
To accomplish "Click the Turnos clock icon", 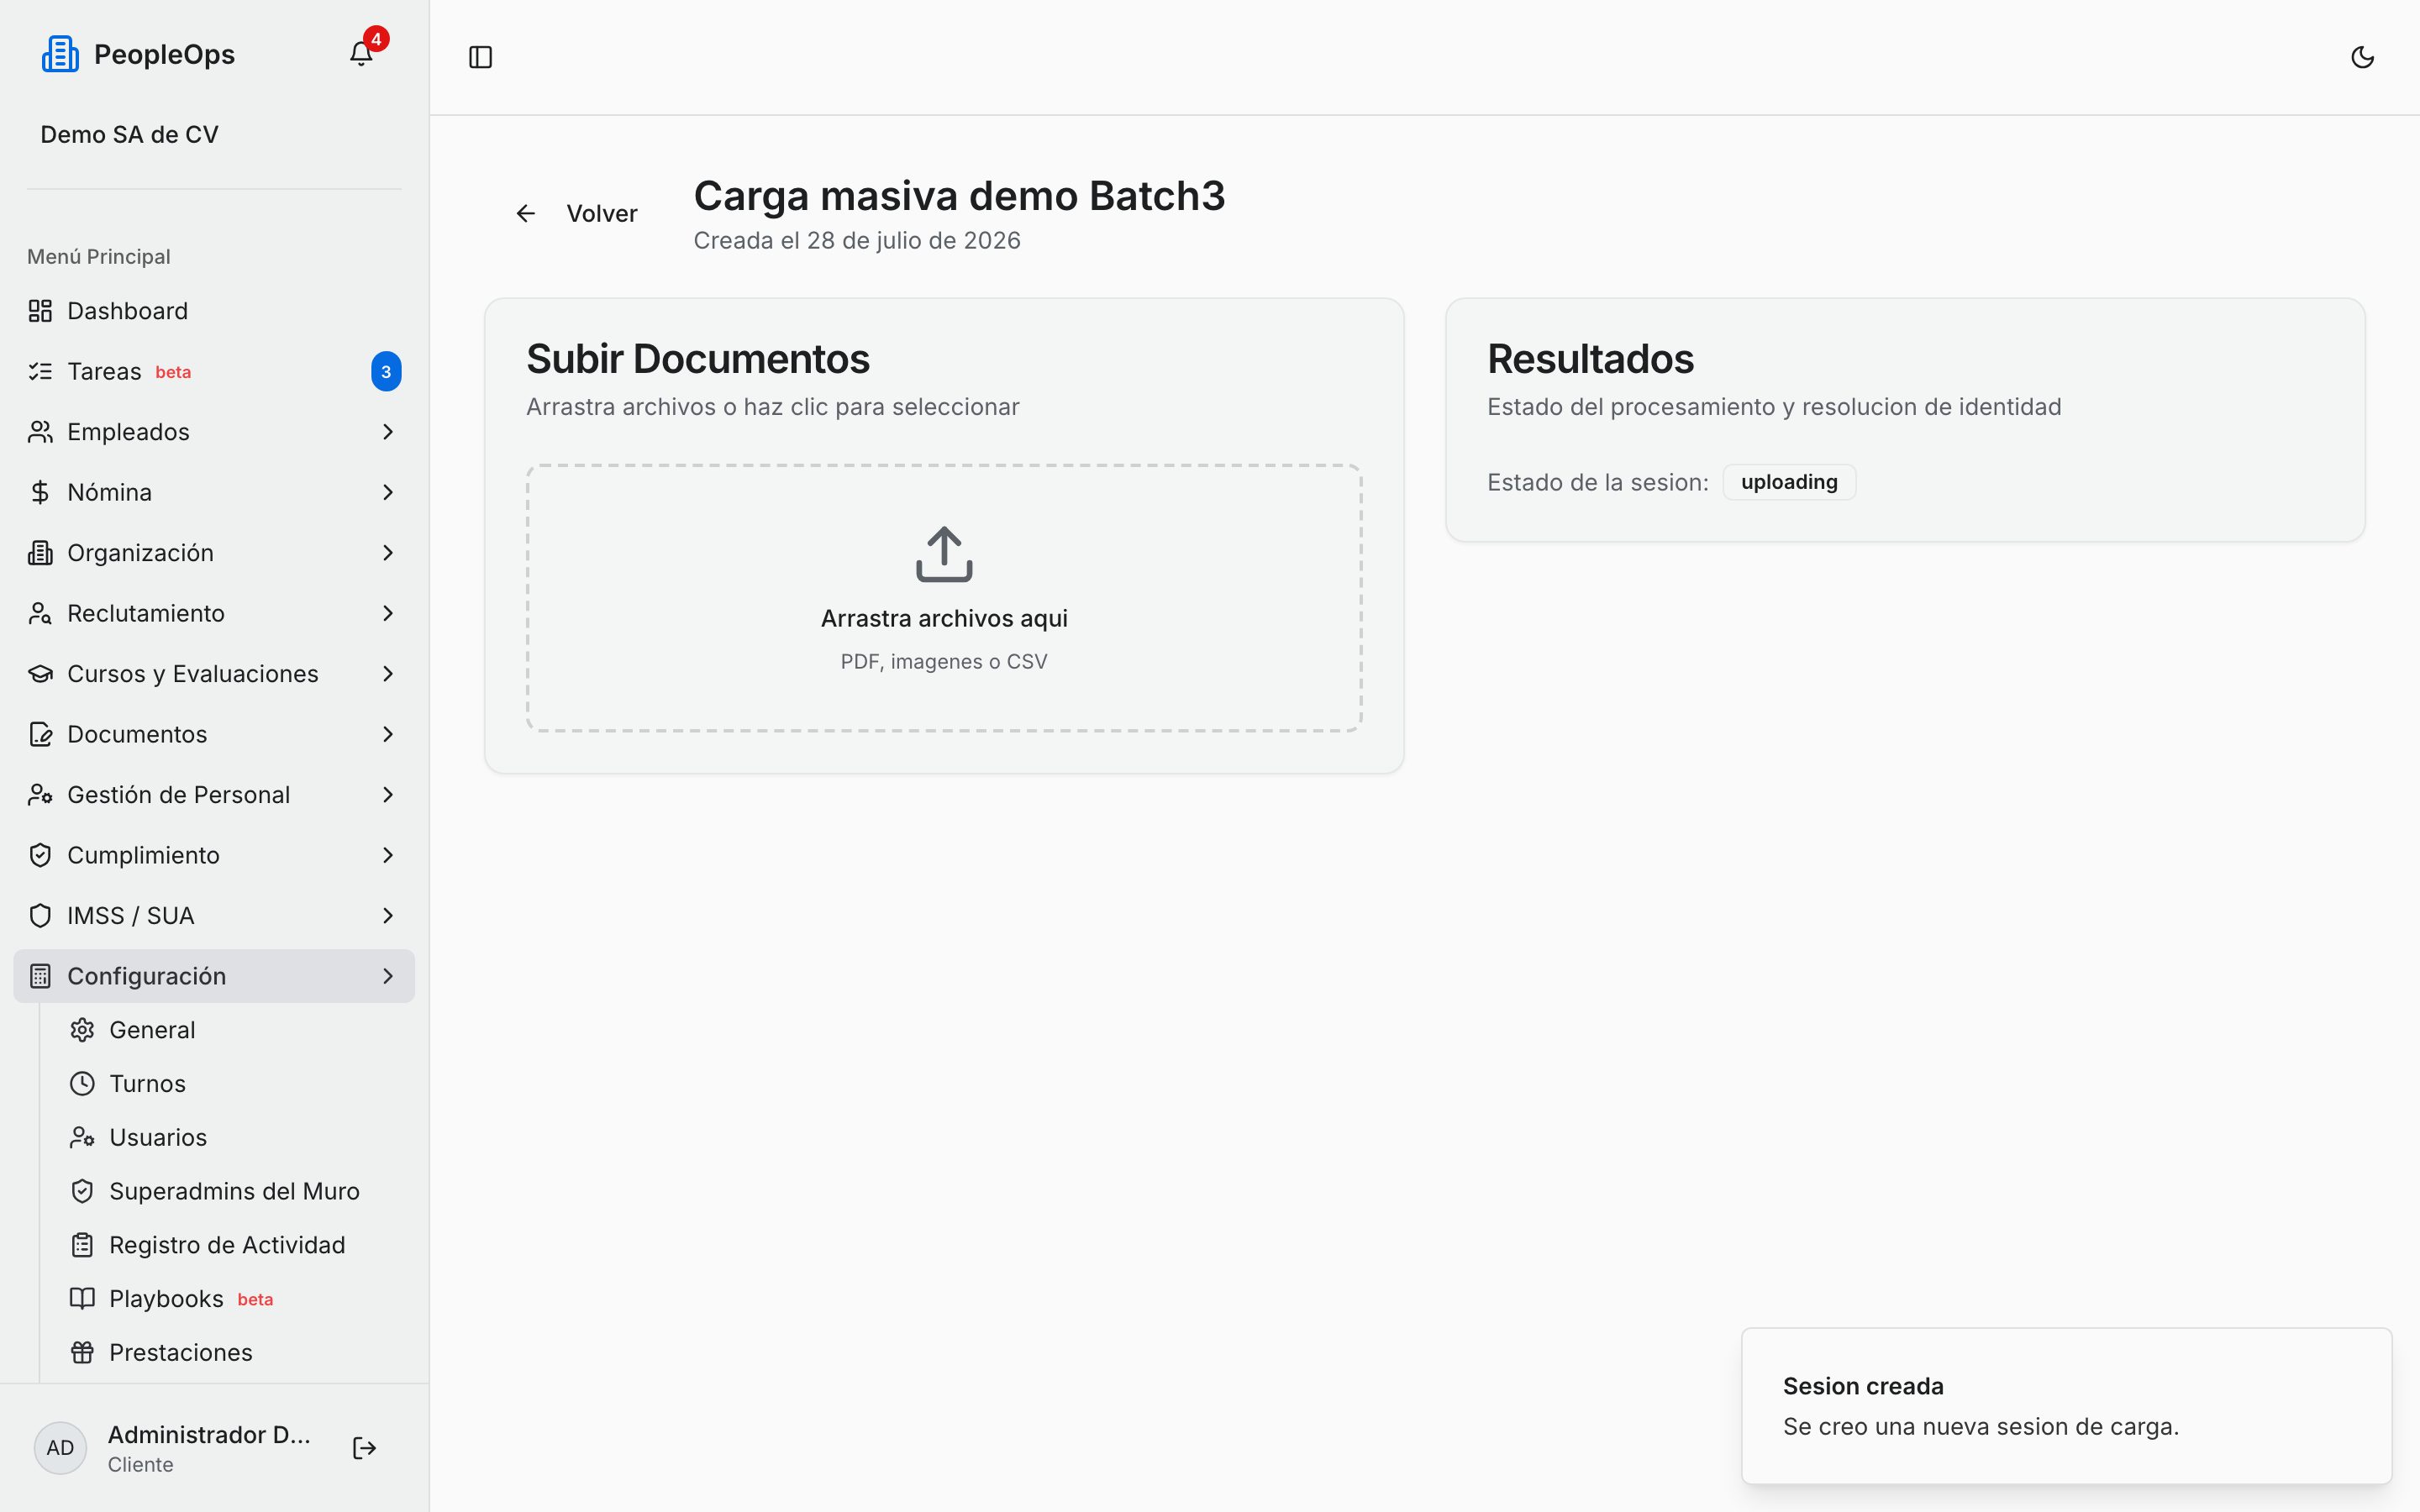I will pos(82,1084).
